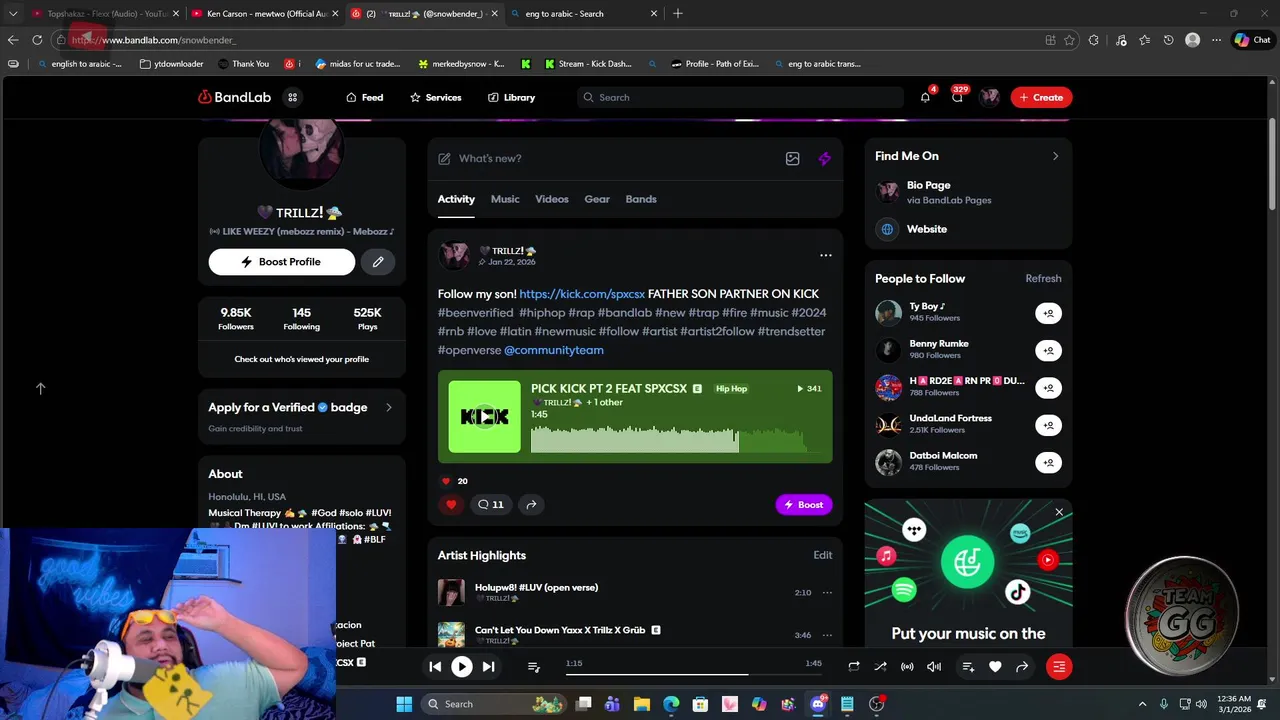Screen dimensions: 1280x720
Task: Play the current track in bottom player
Action: (x=461, y=667)
